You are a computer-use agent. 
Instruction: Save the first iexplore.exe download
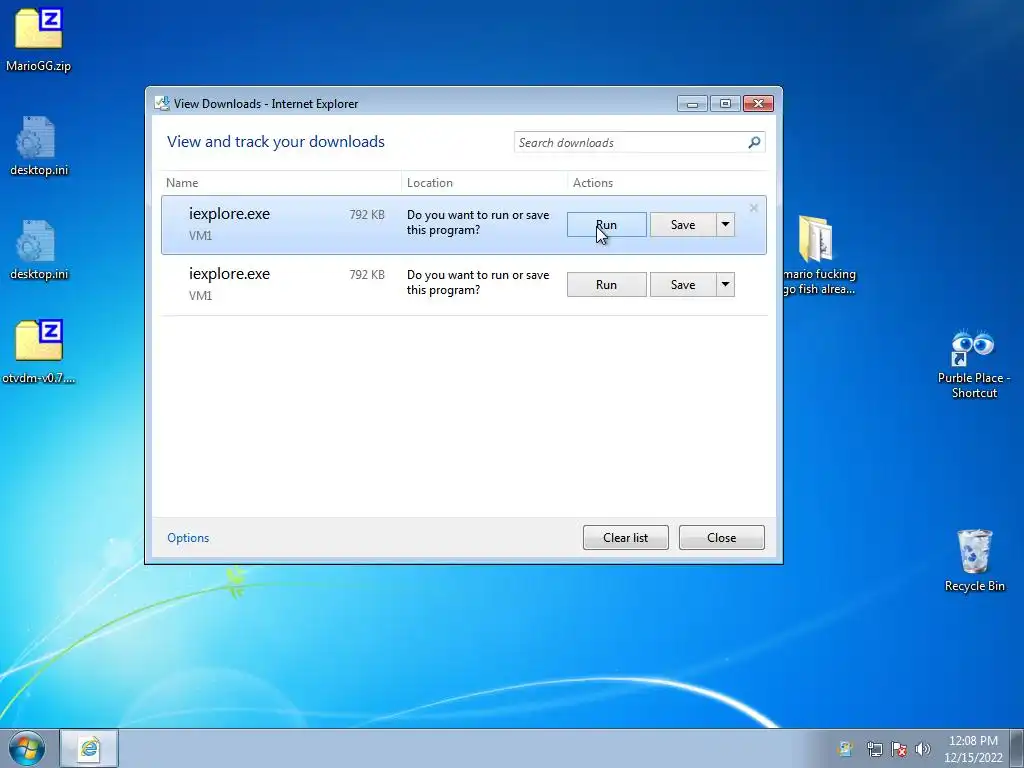click(683, 225)
